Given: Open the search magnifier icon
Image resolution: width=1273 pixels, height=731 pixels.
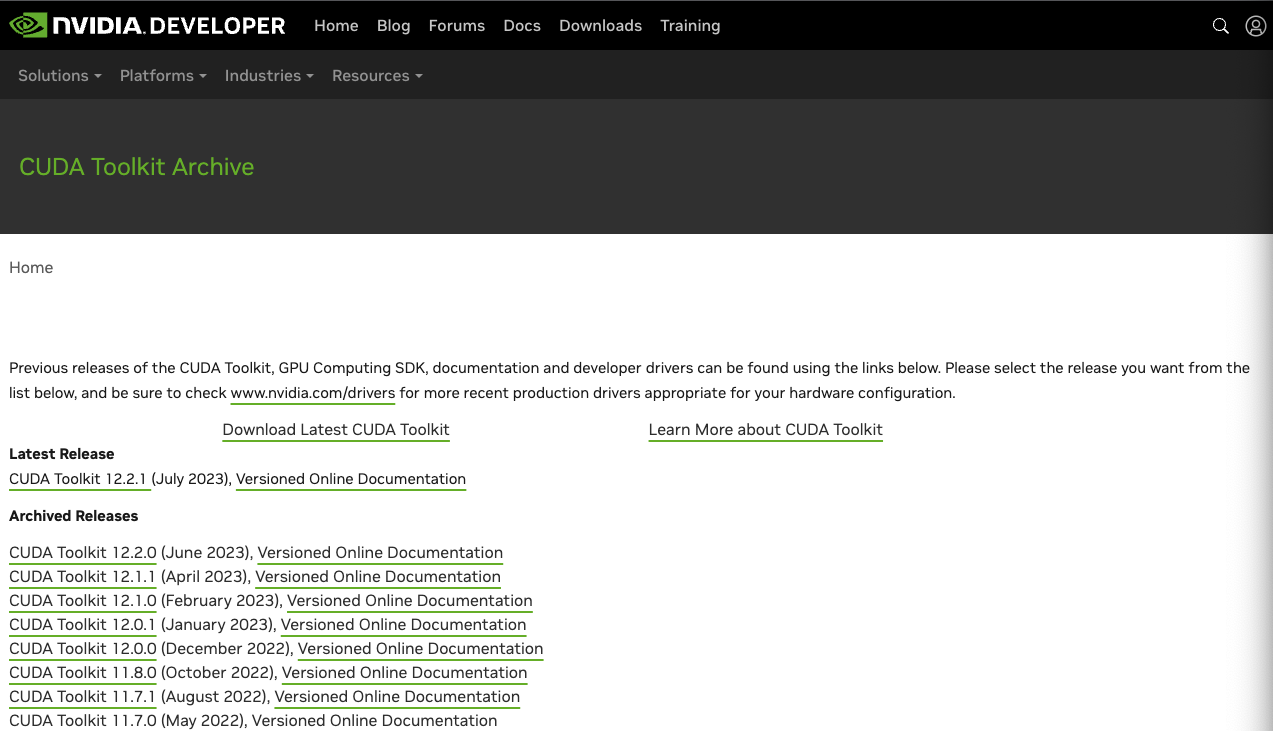Looking at the screenshot, I should click(1220, 26).
